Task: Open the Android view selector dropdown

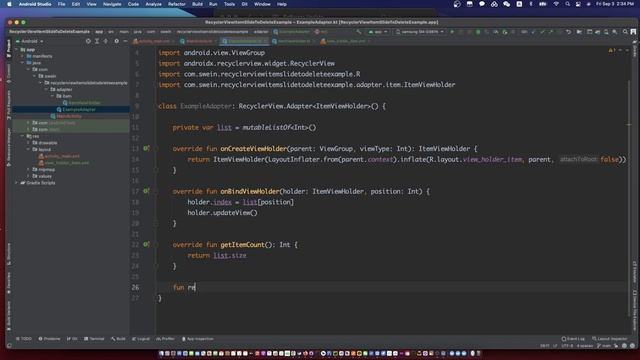Action: pos(29,41)
